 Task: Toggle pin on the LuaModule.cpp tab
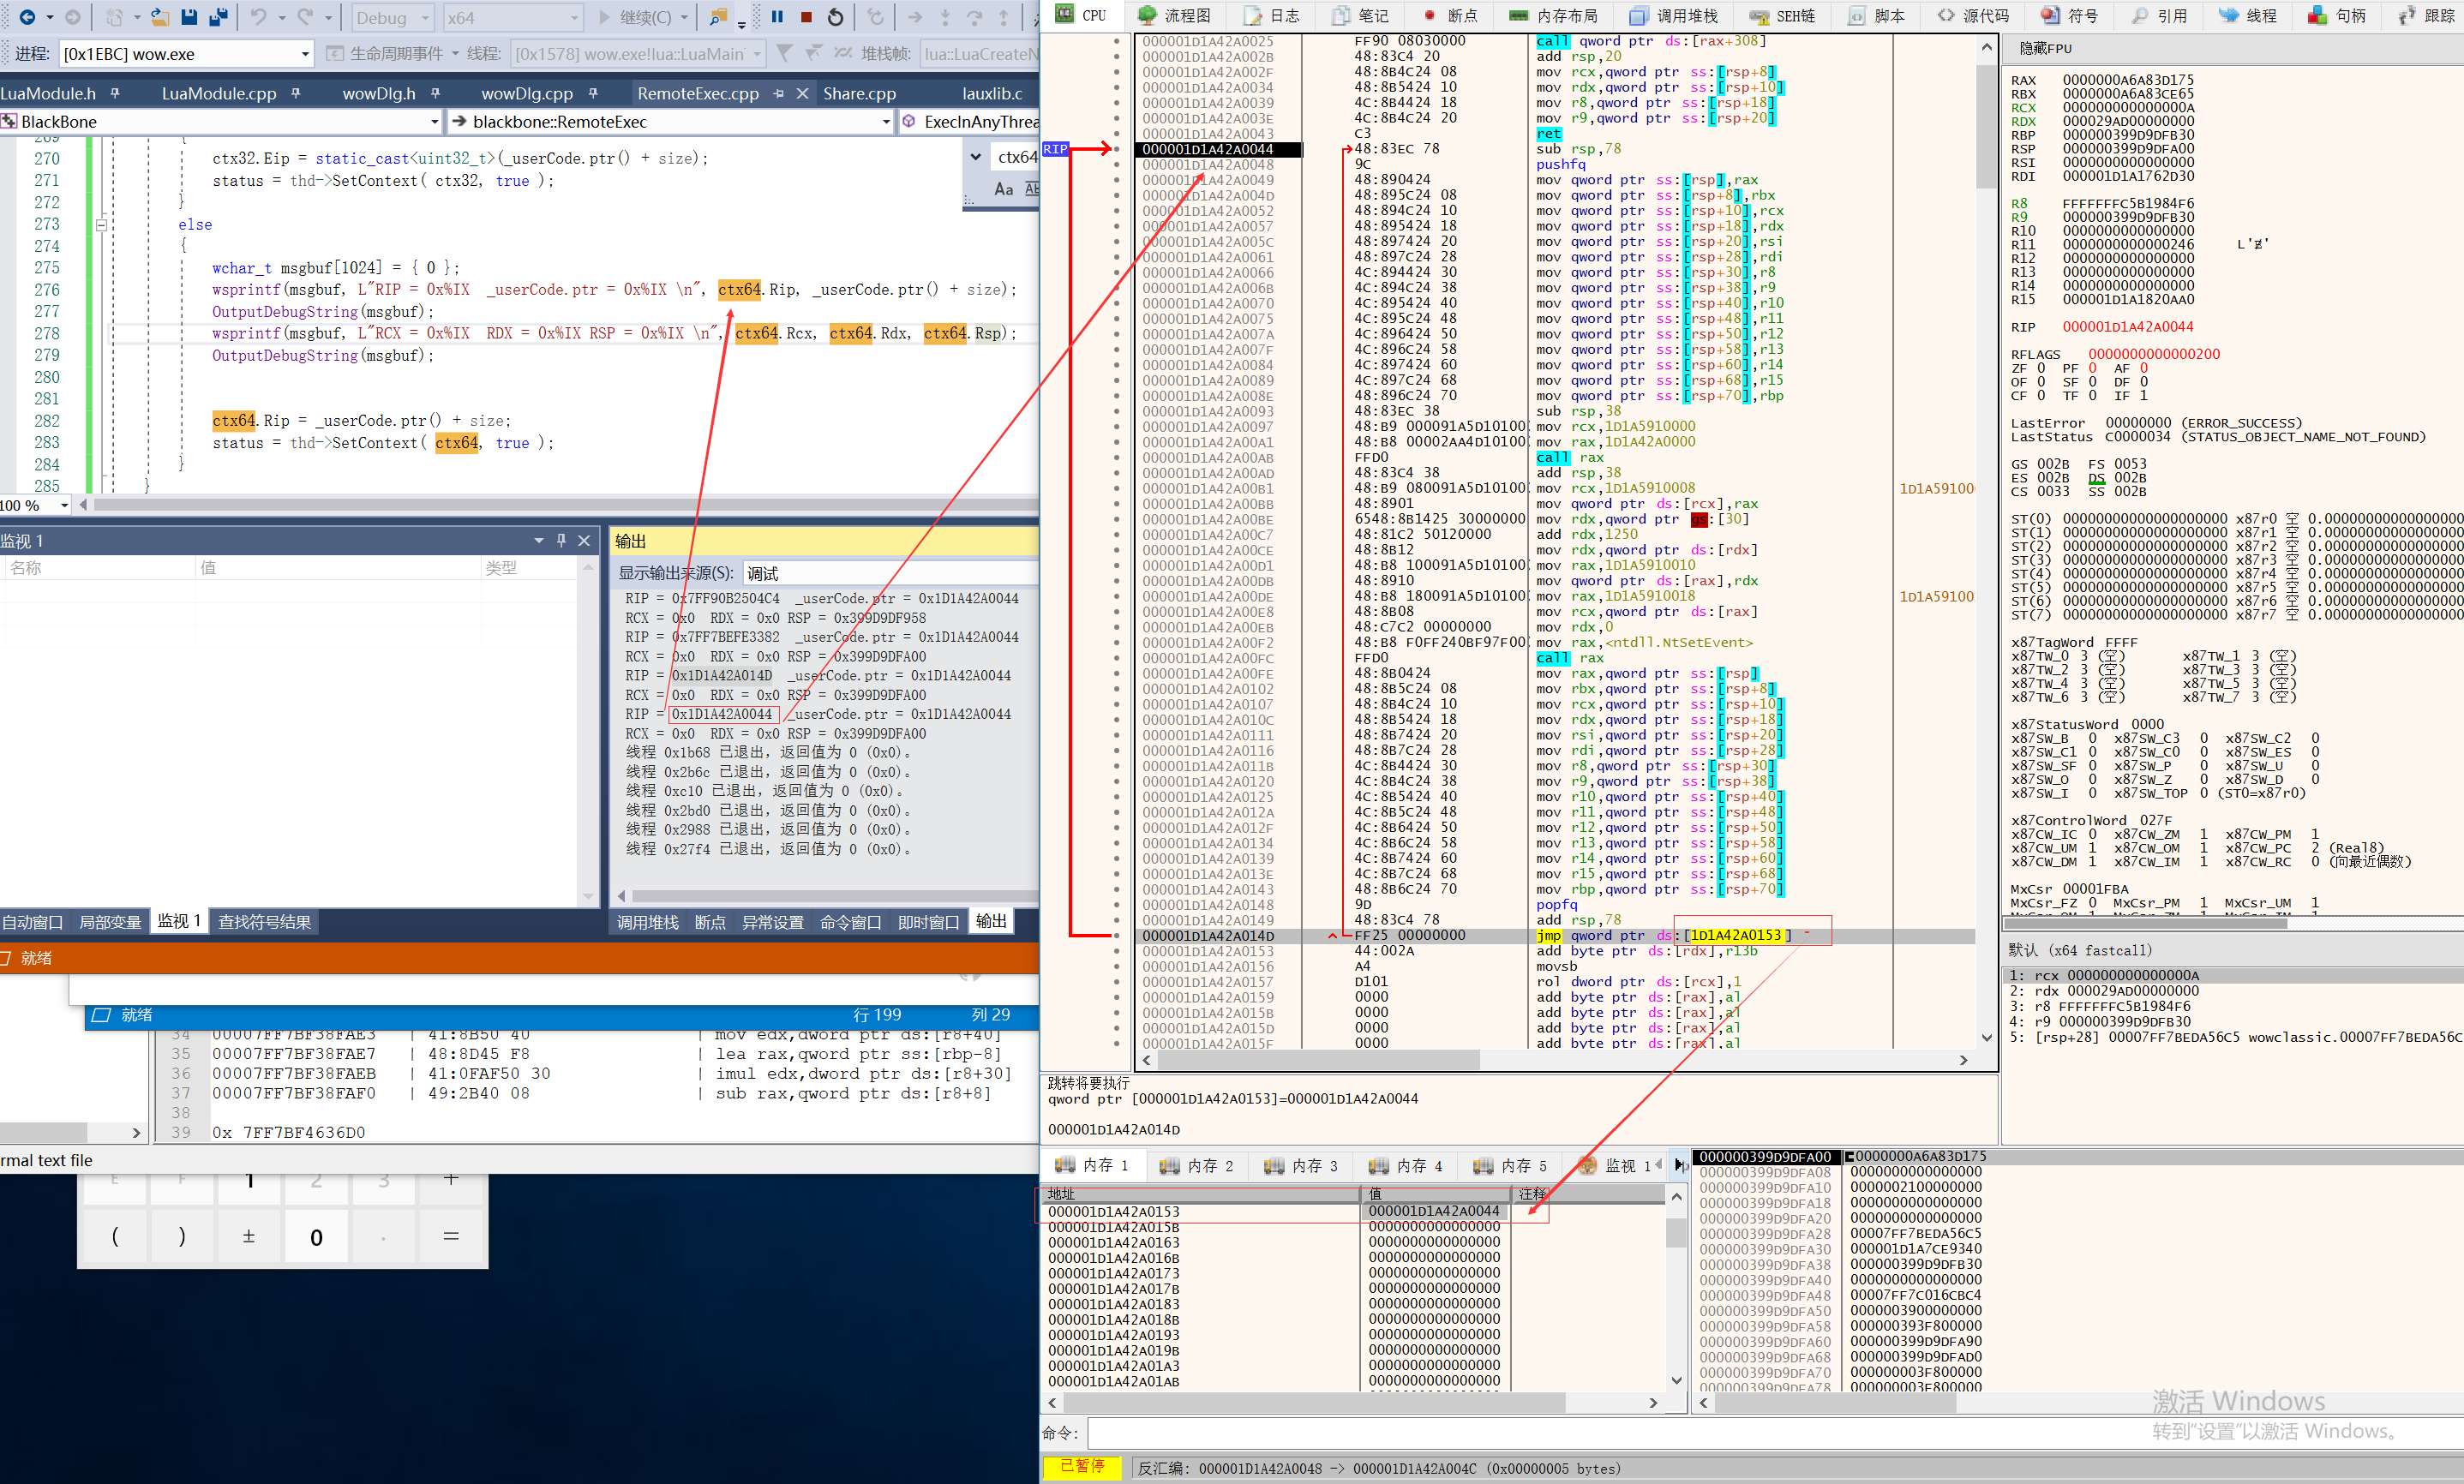tap(296, 93)
